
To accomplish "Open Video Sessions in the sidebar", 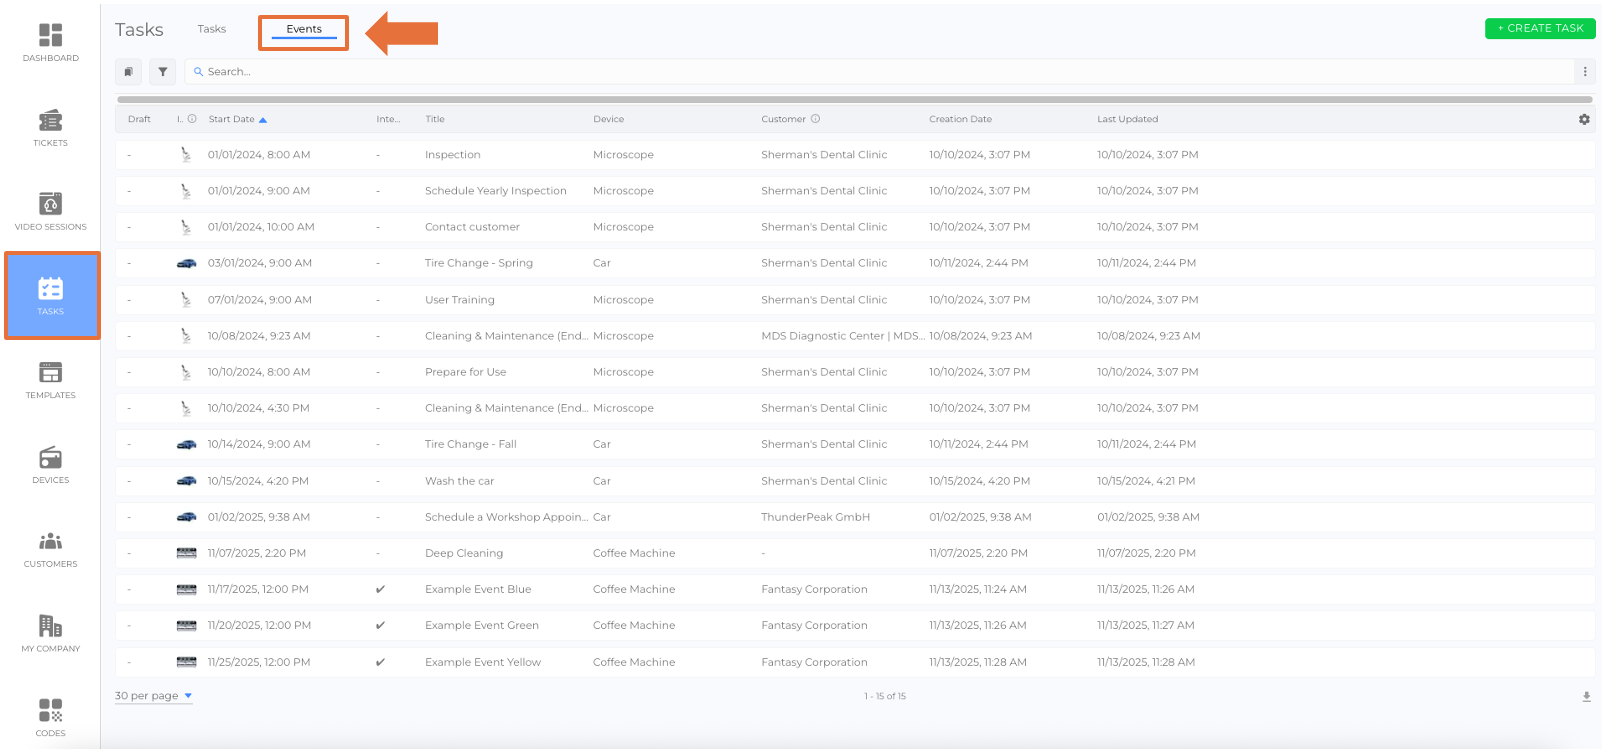I will point(50,211).
